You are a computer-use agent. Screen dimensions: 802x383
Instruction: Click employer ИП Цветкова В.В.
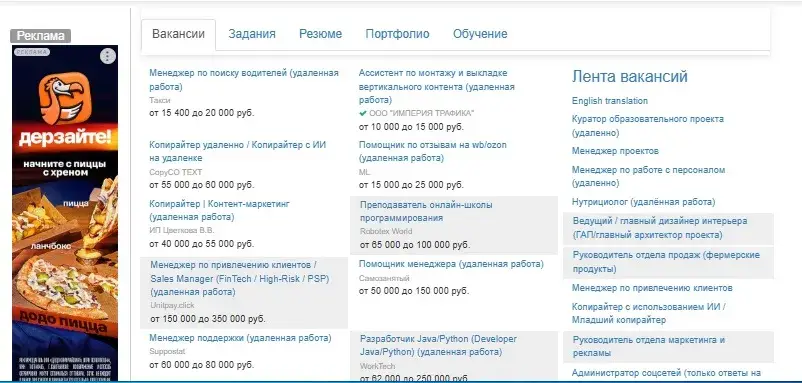point(182,231)
